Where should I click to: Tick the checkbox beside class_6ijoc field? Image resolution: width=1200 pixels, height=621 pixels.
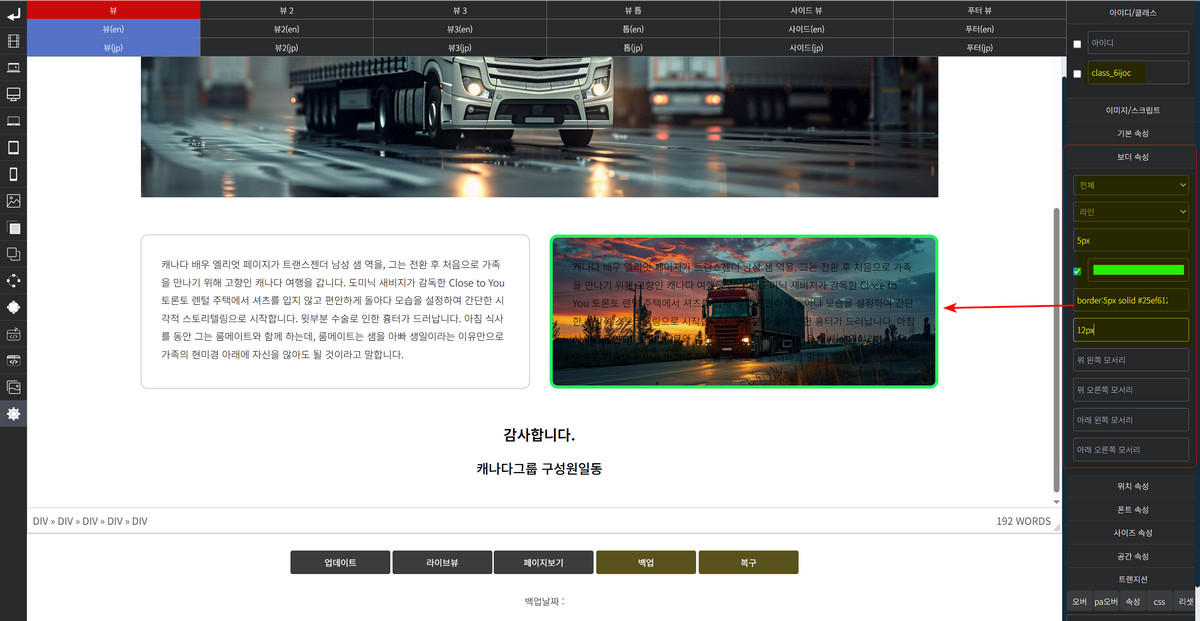[x=1077, y=73]
